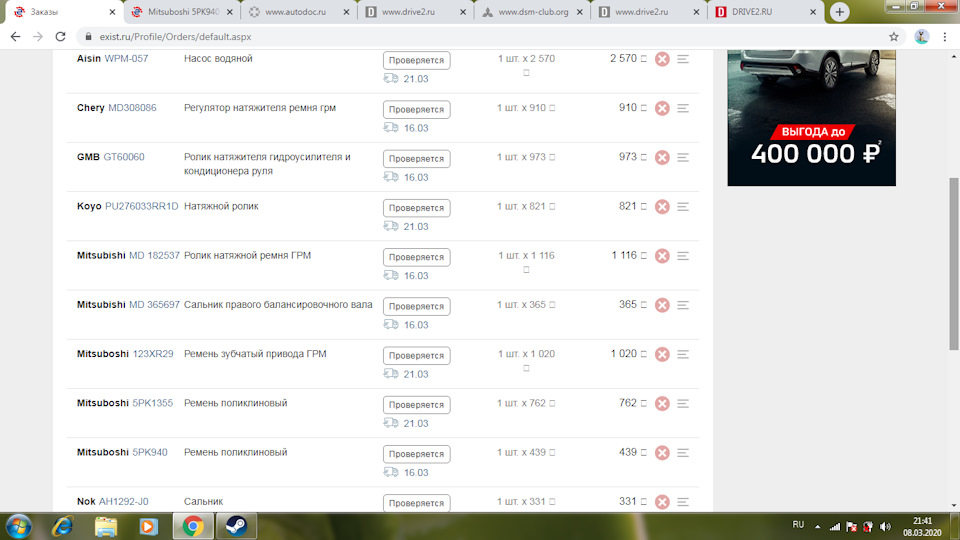Viewport: 960px width, 540px height.
Task: Delete the Chery MD308086 item
Action: pyautogui.click(x=662, y=108)
